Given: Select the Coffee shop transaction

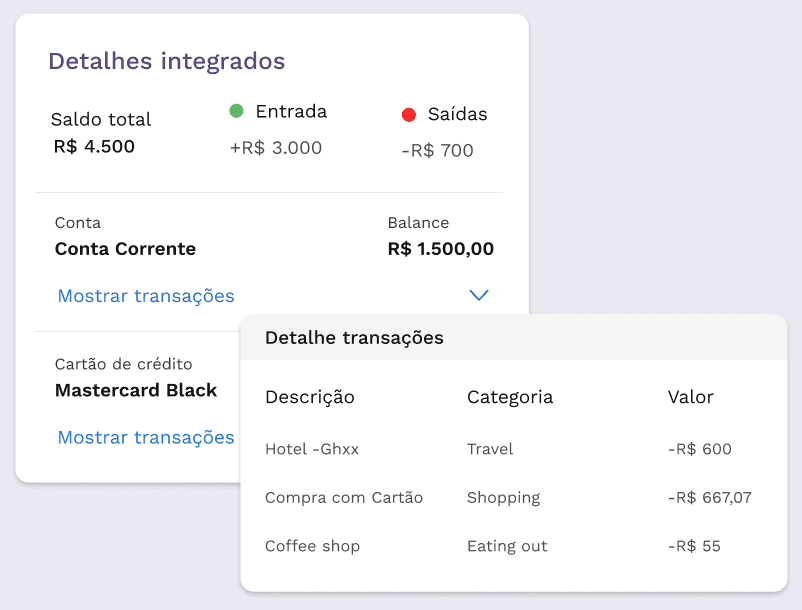Looking at the screenshot, I should [x=312, y=546].
